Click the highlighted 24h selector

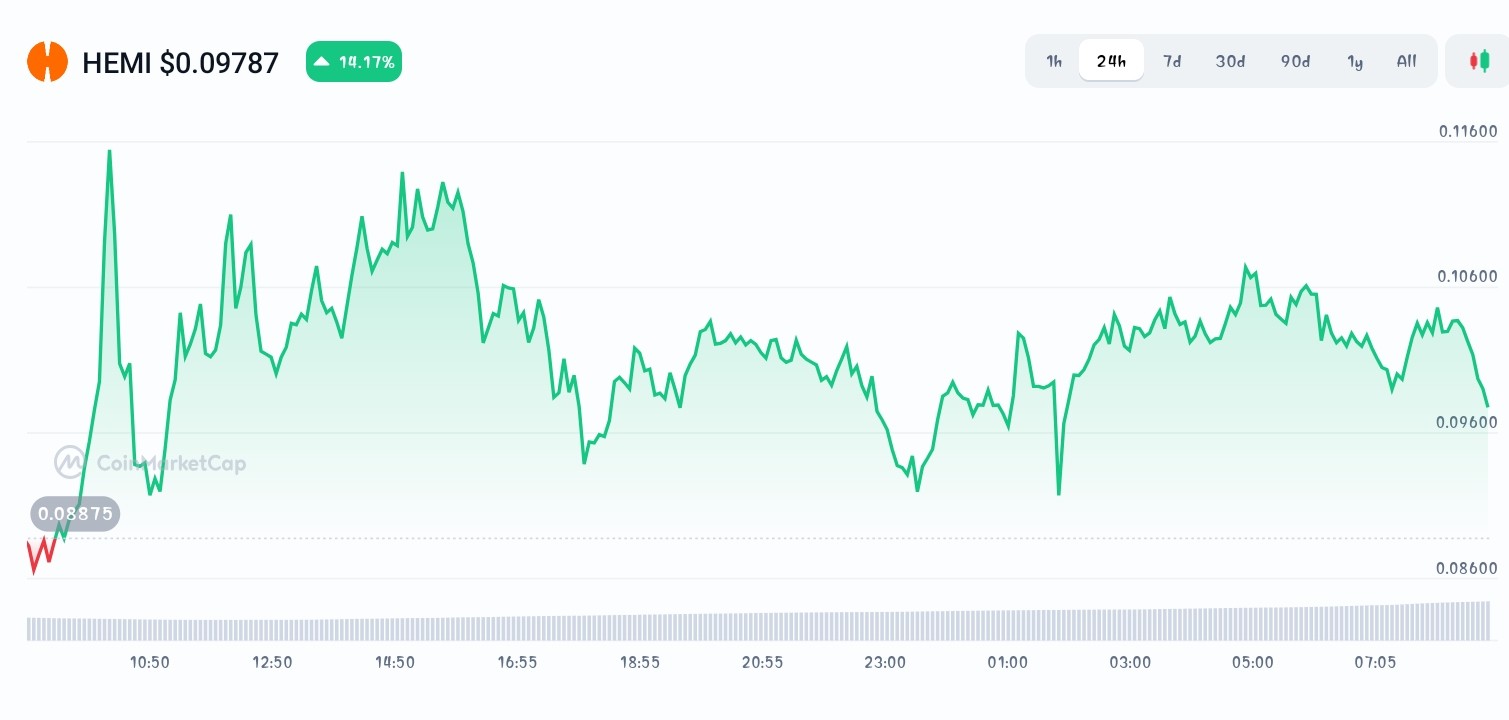tap(1110, 60)
